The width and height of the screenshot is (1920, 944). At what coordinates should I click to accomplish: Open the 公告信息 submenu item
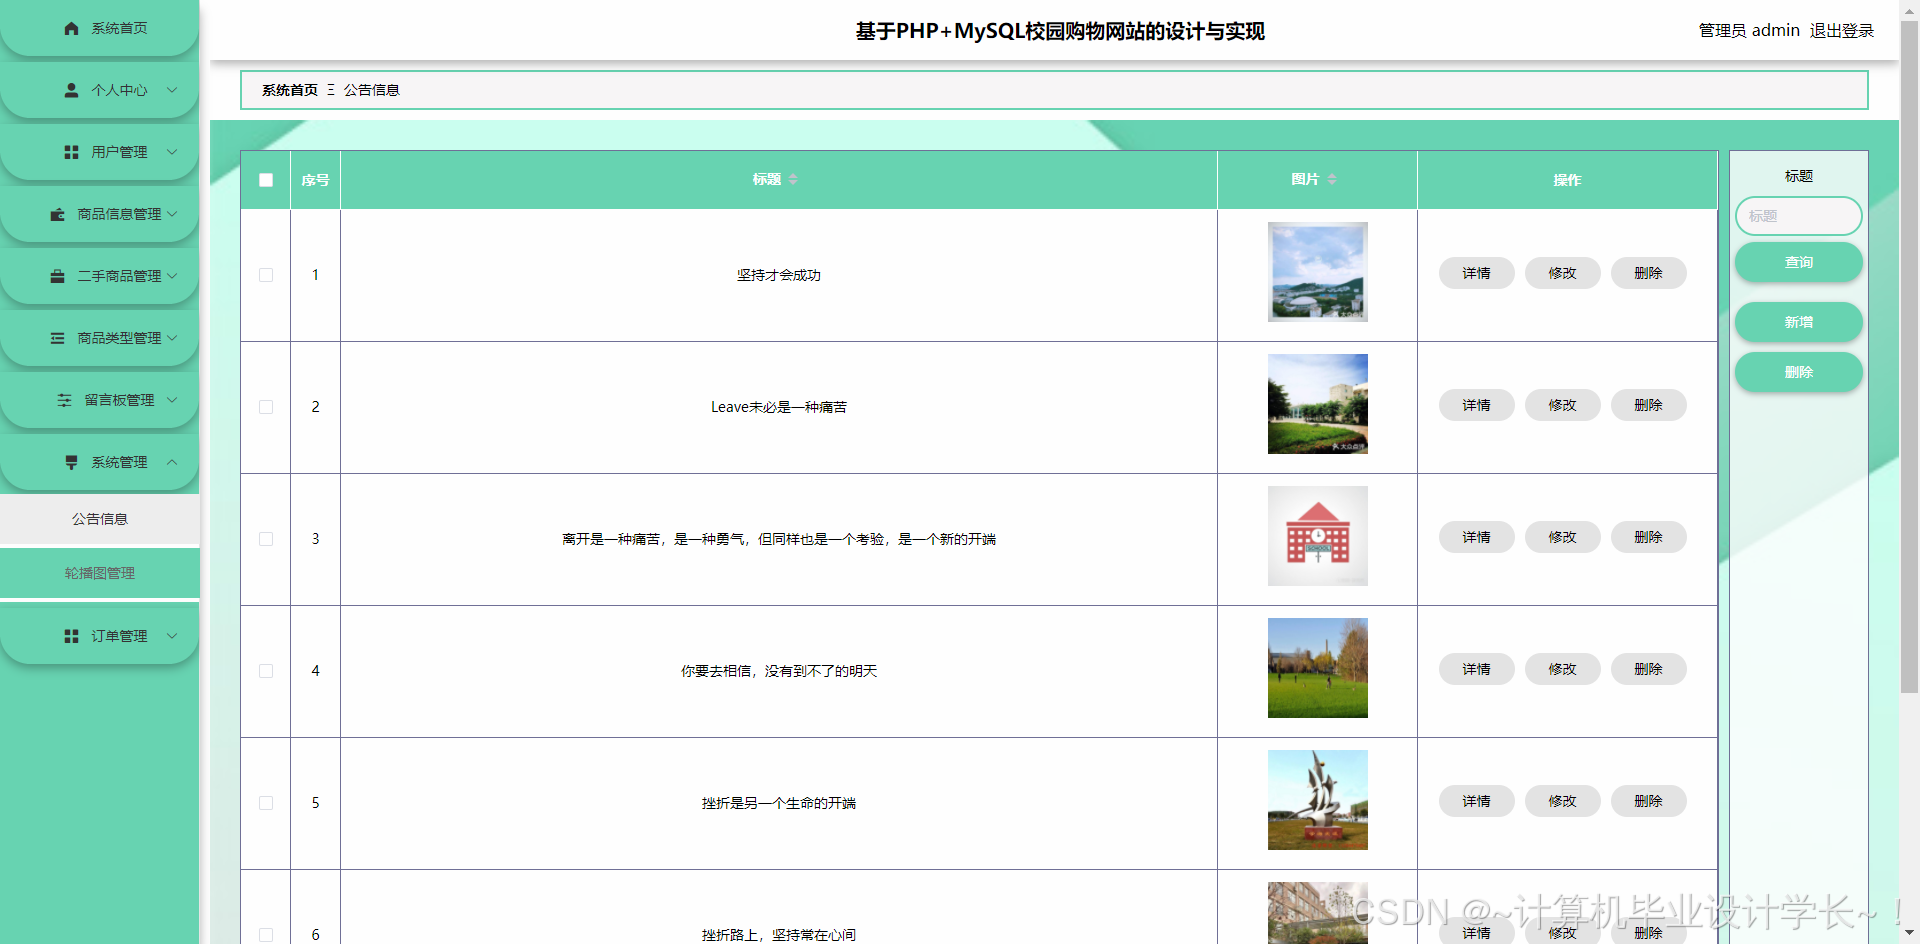(x=100, y=519)
